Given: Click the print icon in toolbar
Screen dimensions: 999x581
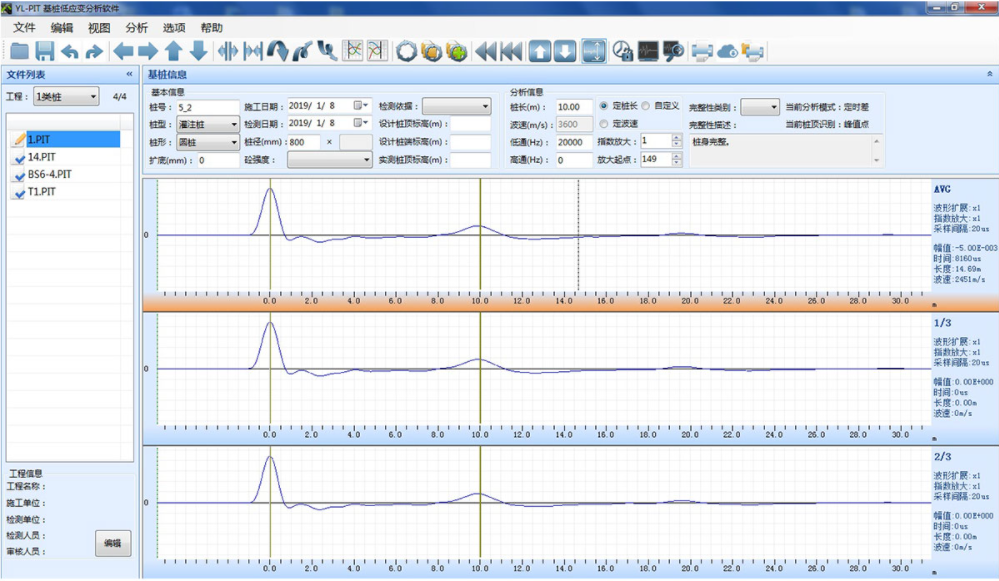Looking at the screenshot, I should (703, 51).
